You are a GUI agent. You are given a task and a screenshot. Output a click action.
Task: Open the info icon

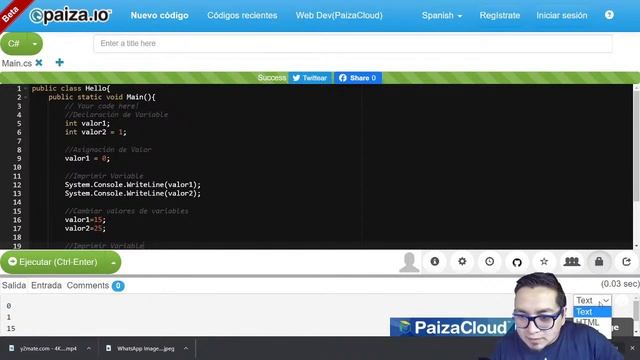click(435, 262)
